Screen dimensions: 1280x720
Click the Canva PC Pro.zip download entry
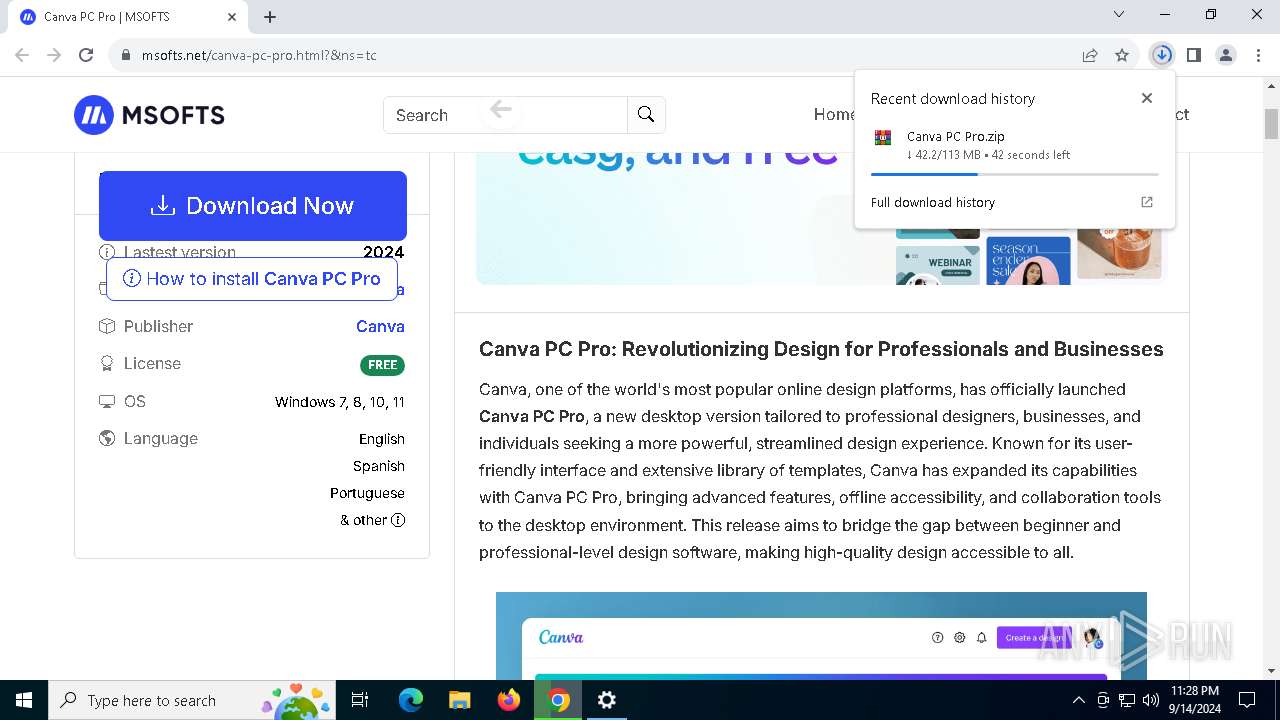tap(1014, 146)
